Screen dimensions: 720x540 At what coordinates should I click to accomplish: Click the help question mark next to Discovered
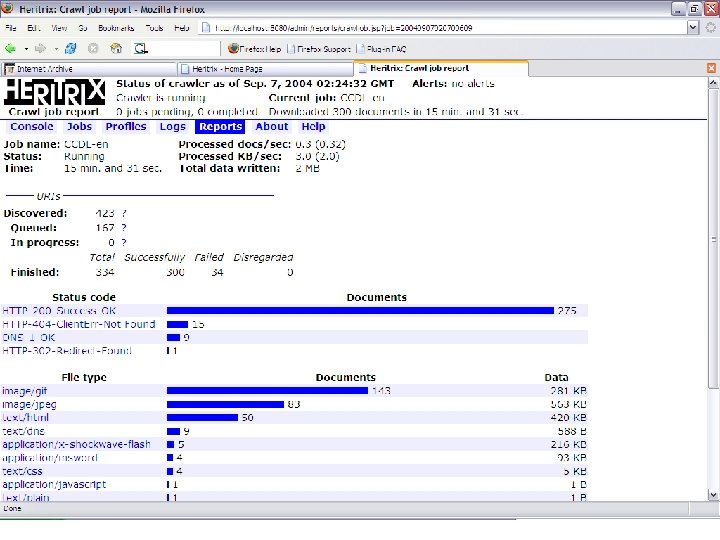pos(124,214)
